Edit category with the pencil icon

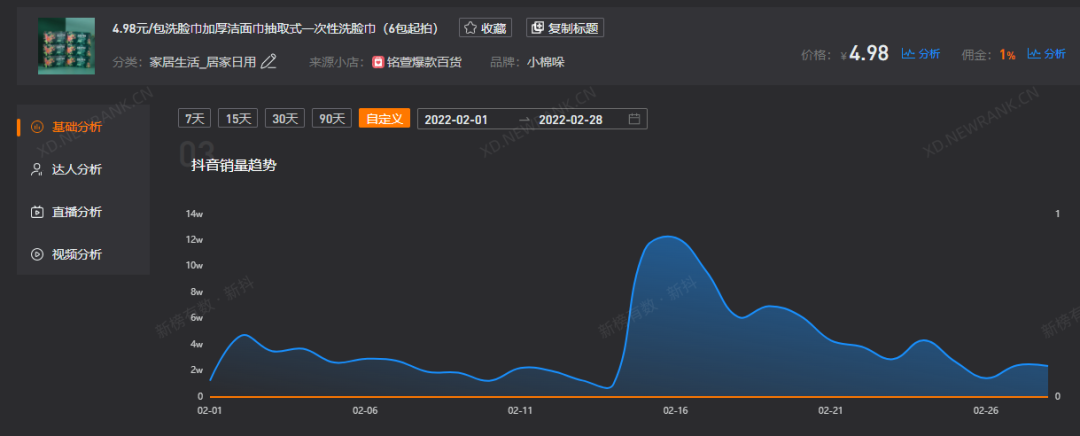click(269, 62)
